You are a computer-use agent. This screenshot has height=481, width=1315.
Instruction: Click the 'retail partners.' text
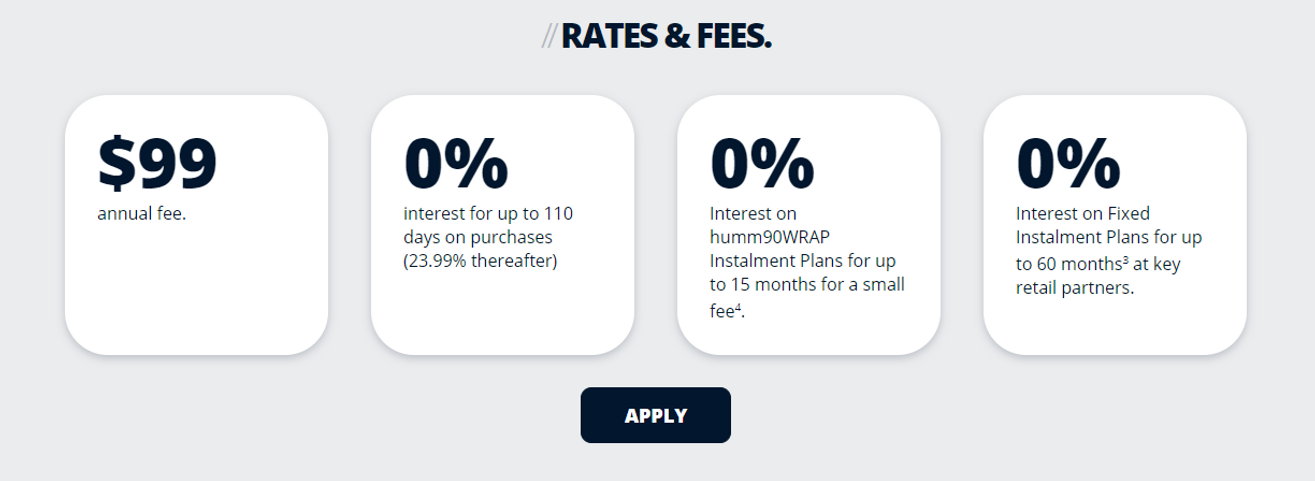coord(1075,288)
